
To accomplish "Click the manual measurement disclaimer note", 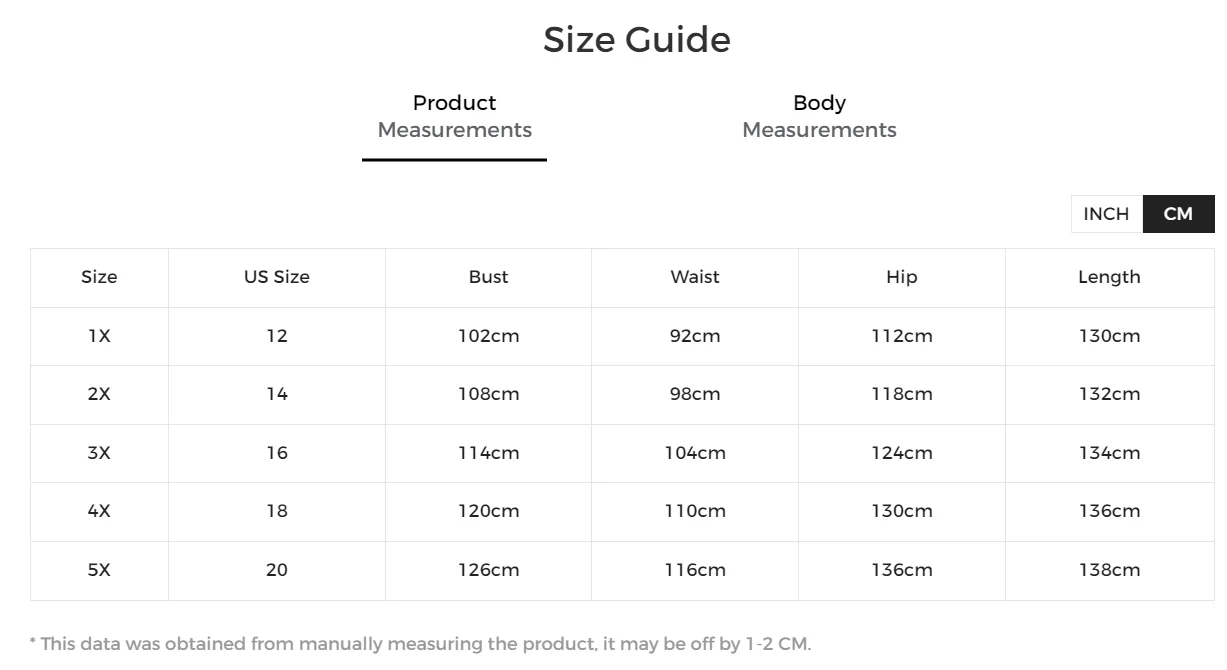I will (x=420, y=644).
